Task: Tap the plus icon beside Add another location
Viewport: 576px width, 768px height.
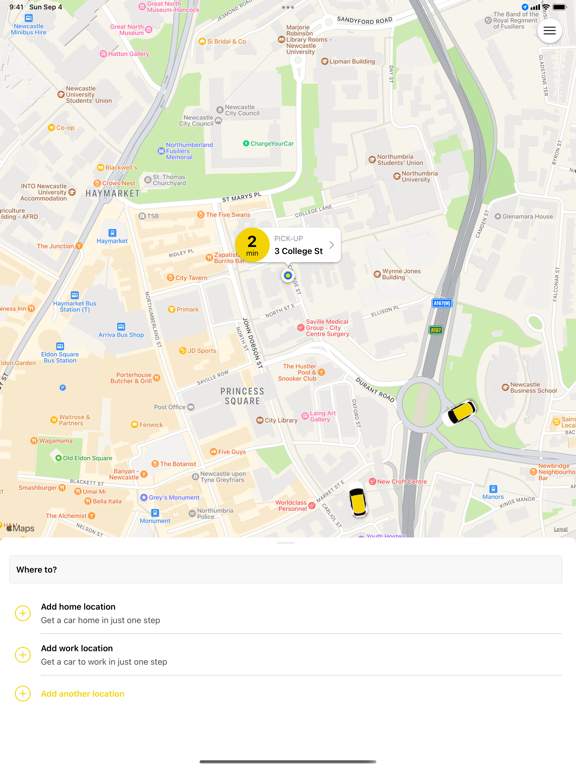Action: point(23,694)
